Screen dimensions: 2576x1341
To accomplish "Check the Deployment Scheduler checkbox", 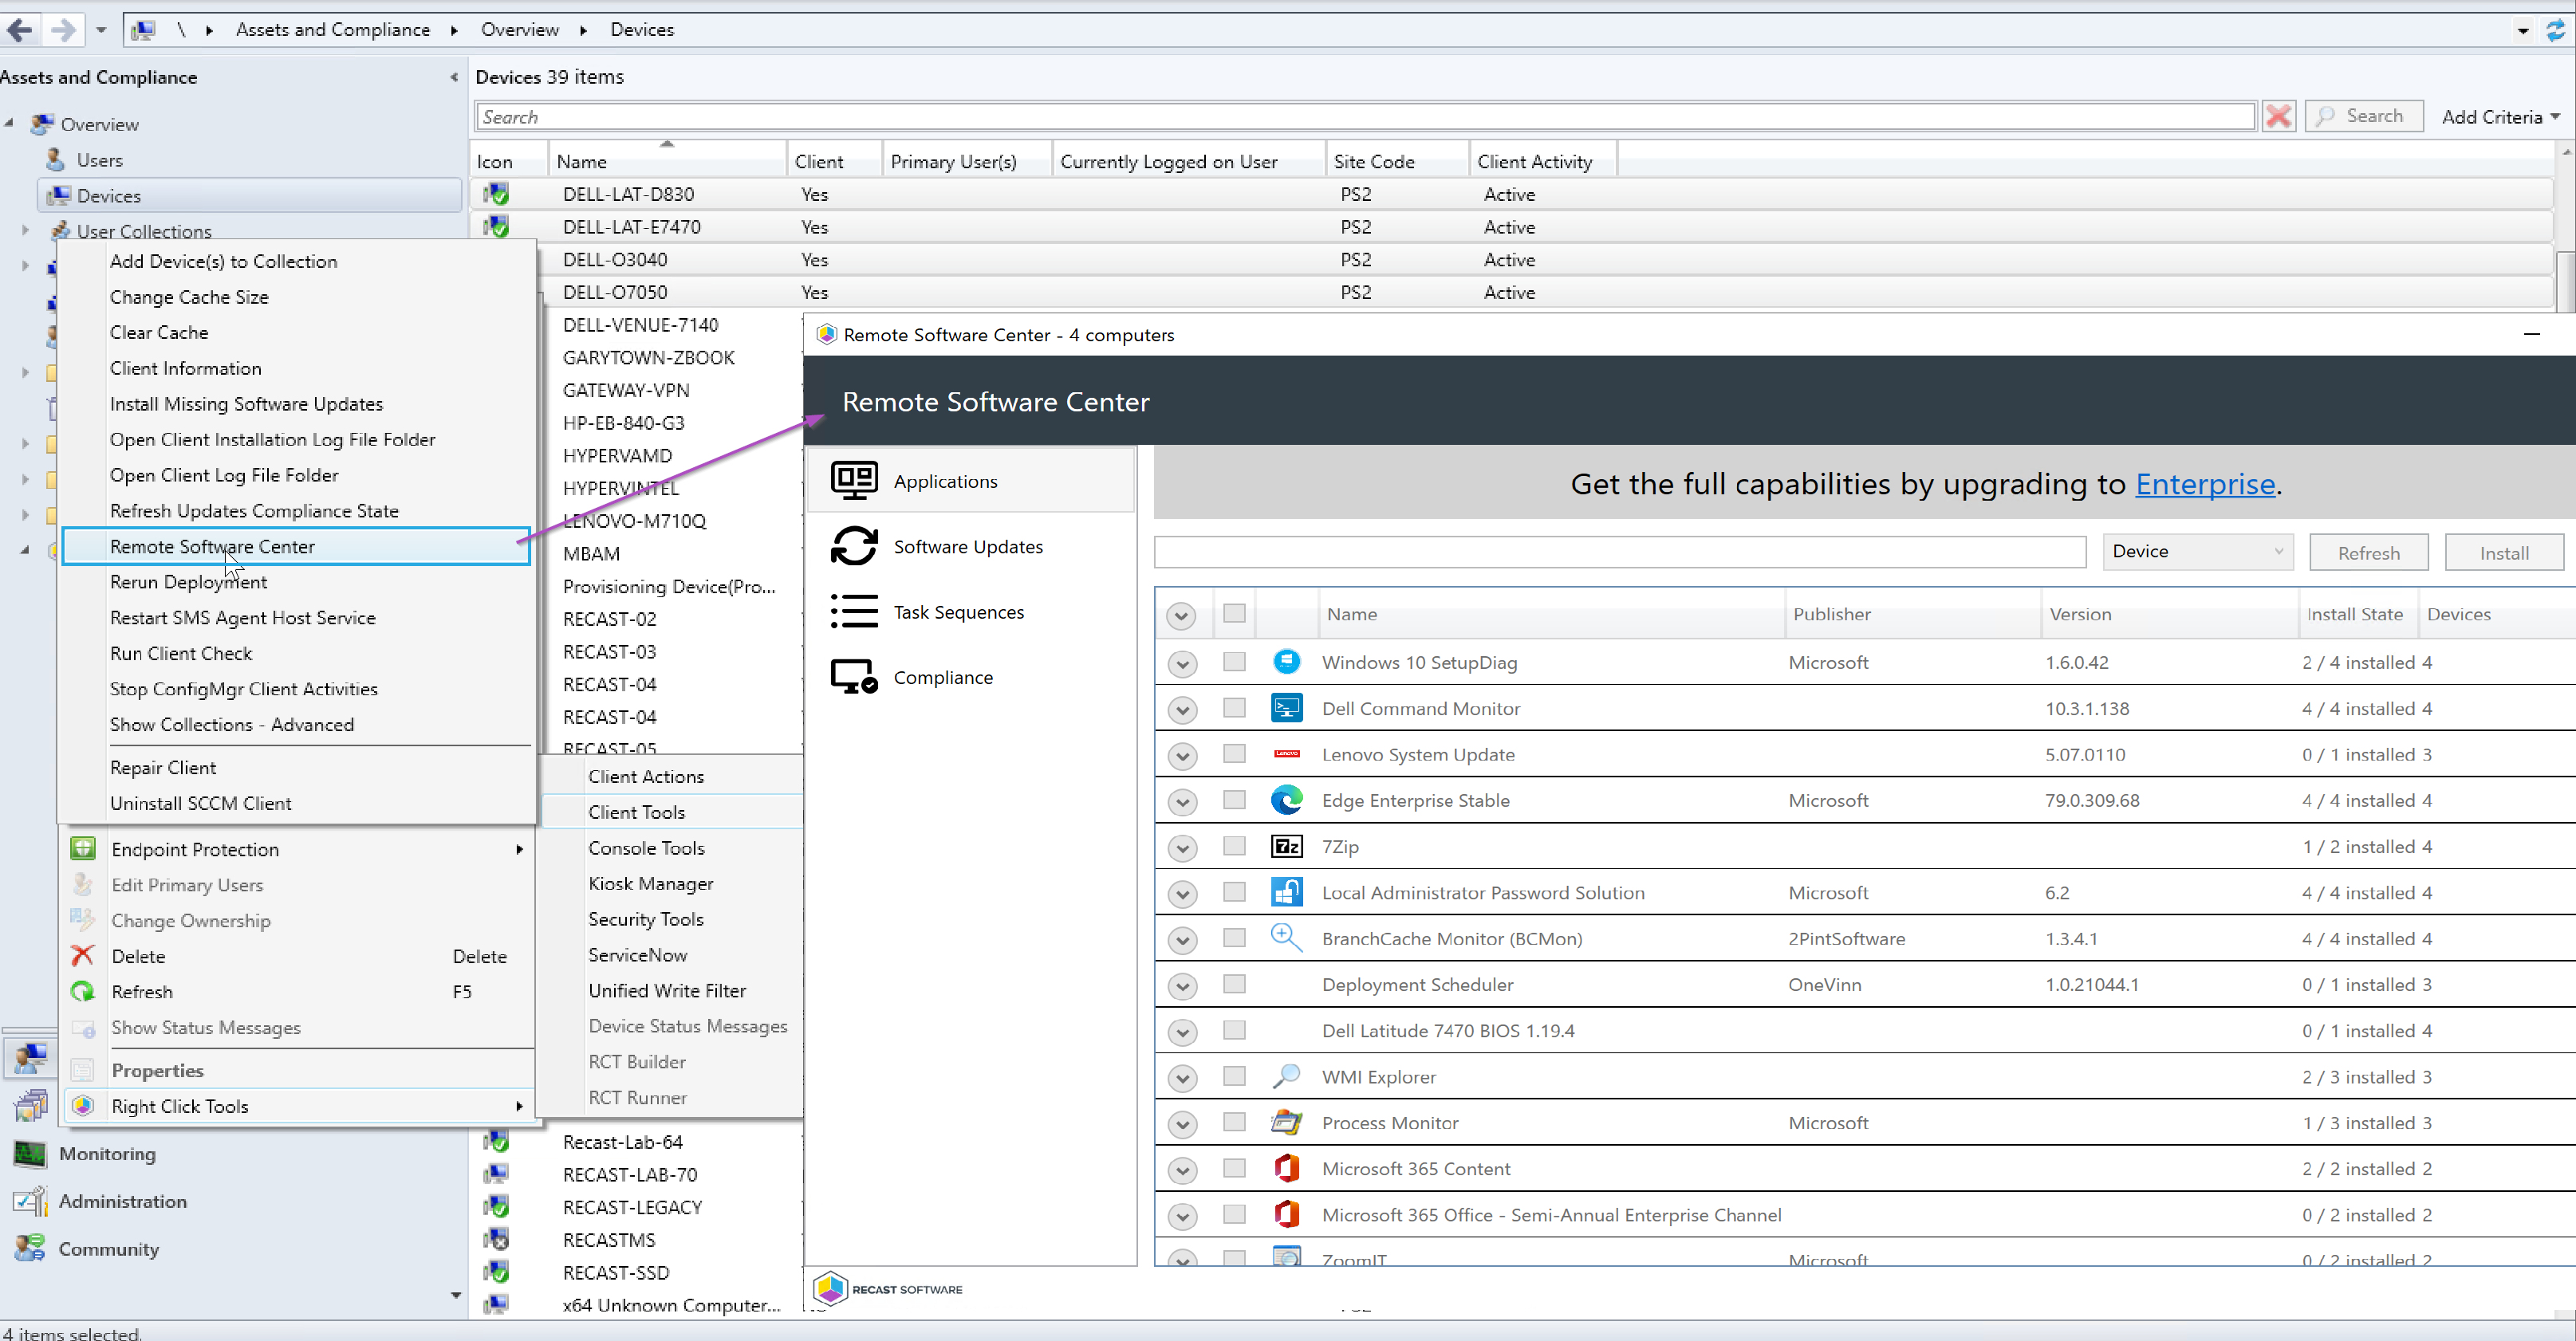I will 1234,984.
